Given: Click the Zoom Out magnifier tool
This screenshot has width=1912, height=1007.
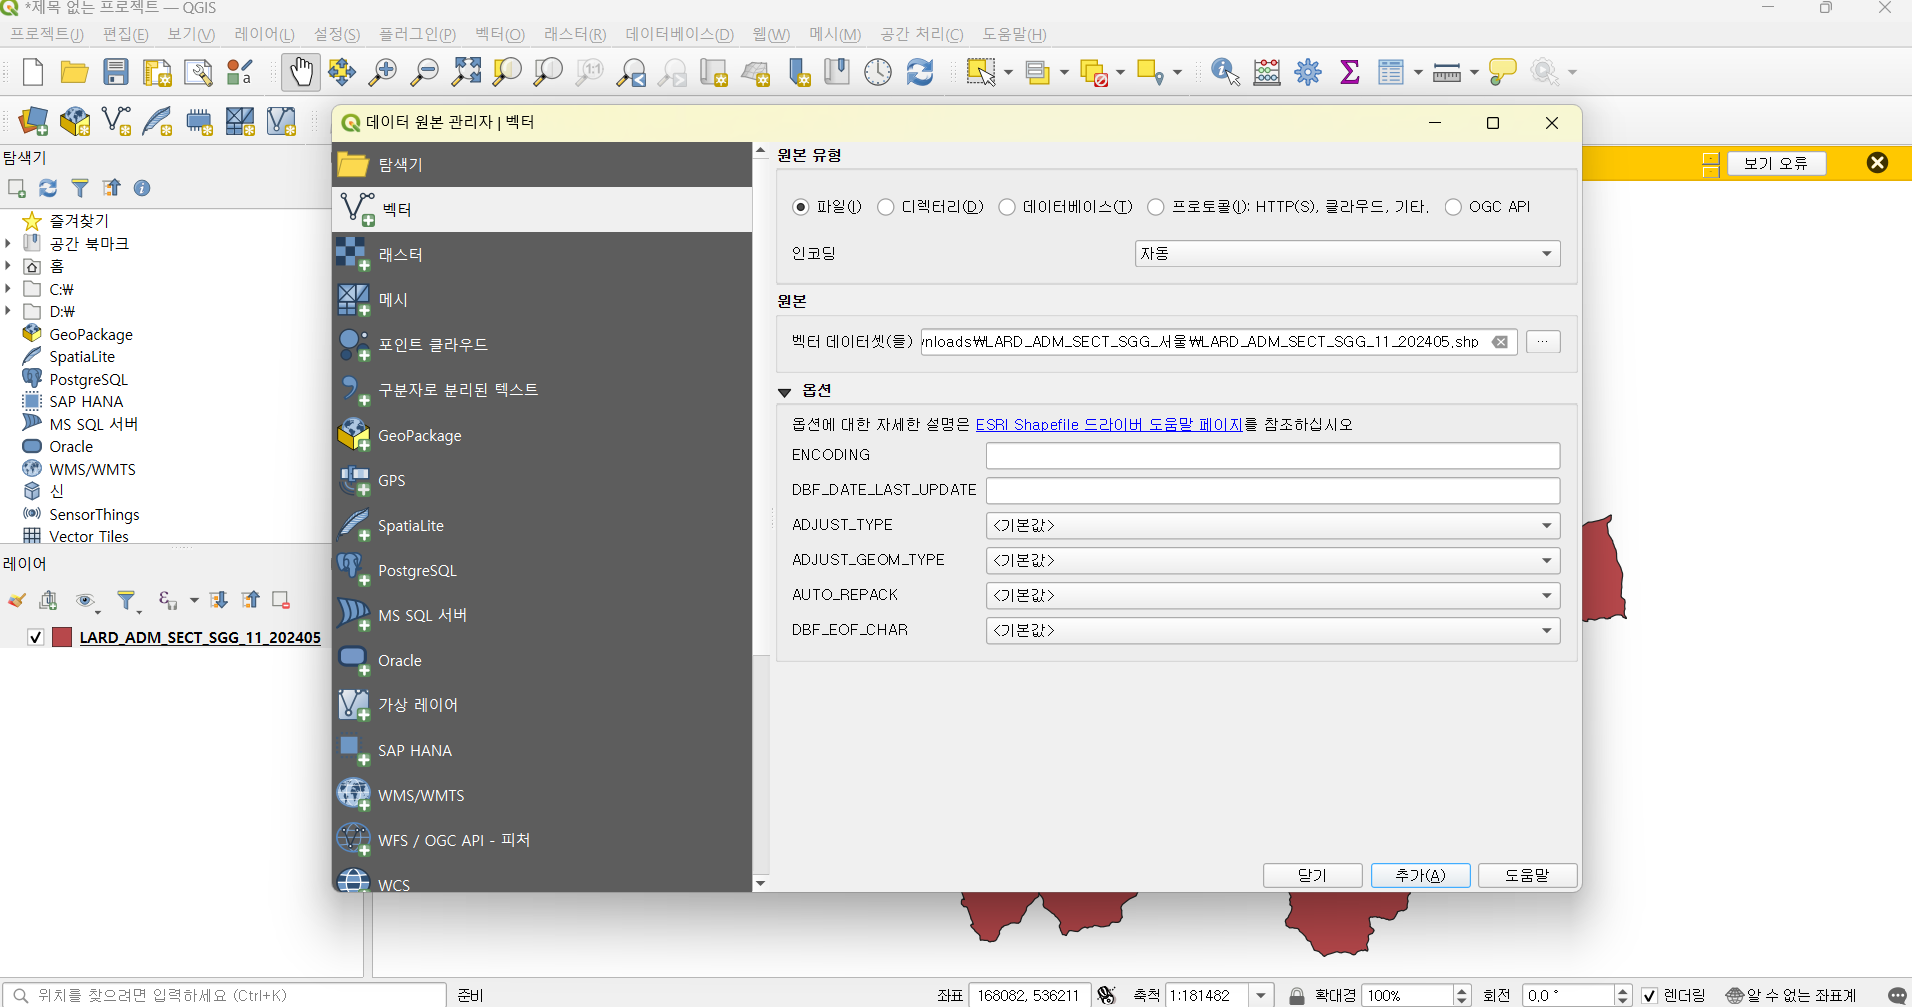Looking at the screenshot, I should (x=425, y=72).
